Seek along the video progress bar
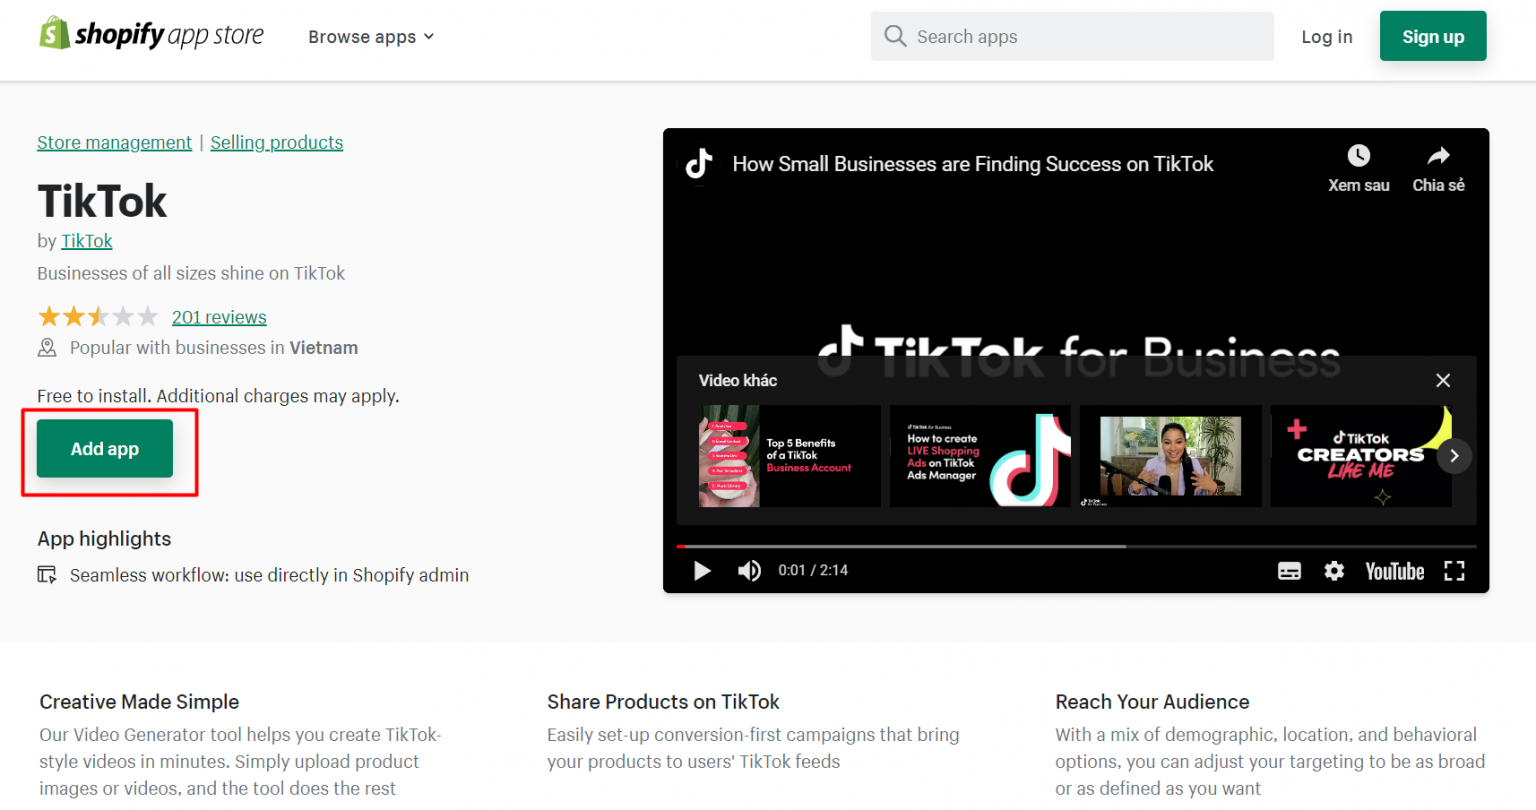 pos(1076,546)
